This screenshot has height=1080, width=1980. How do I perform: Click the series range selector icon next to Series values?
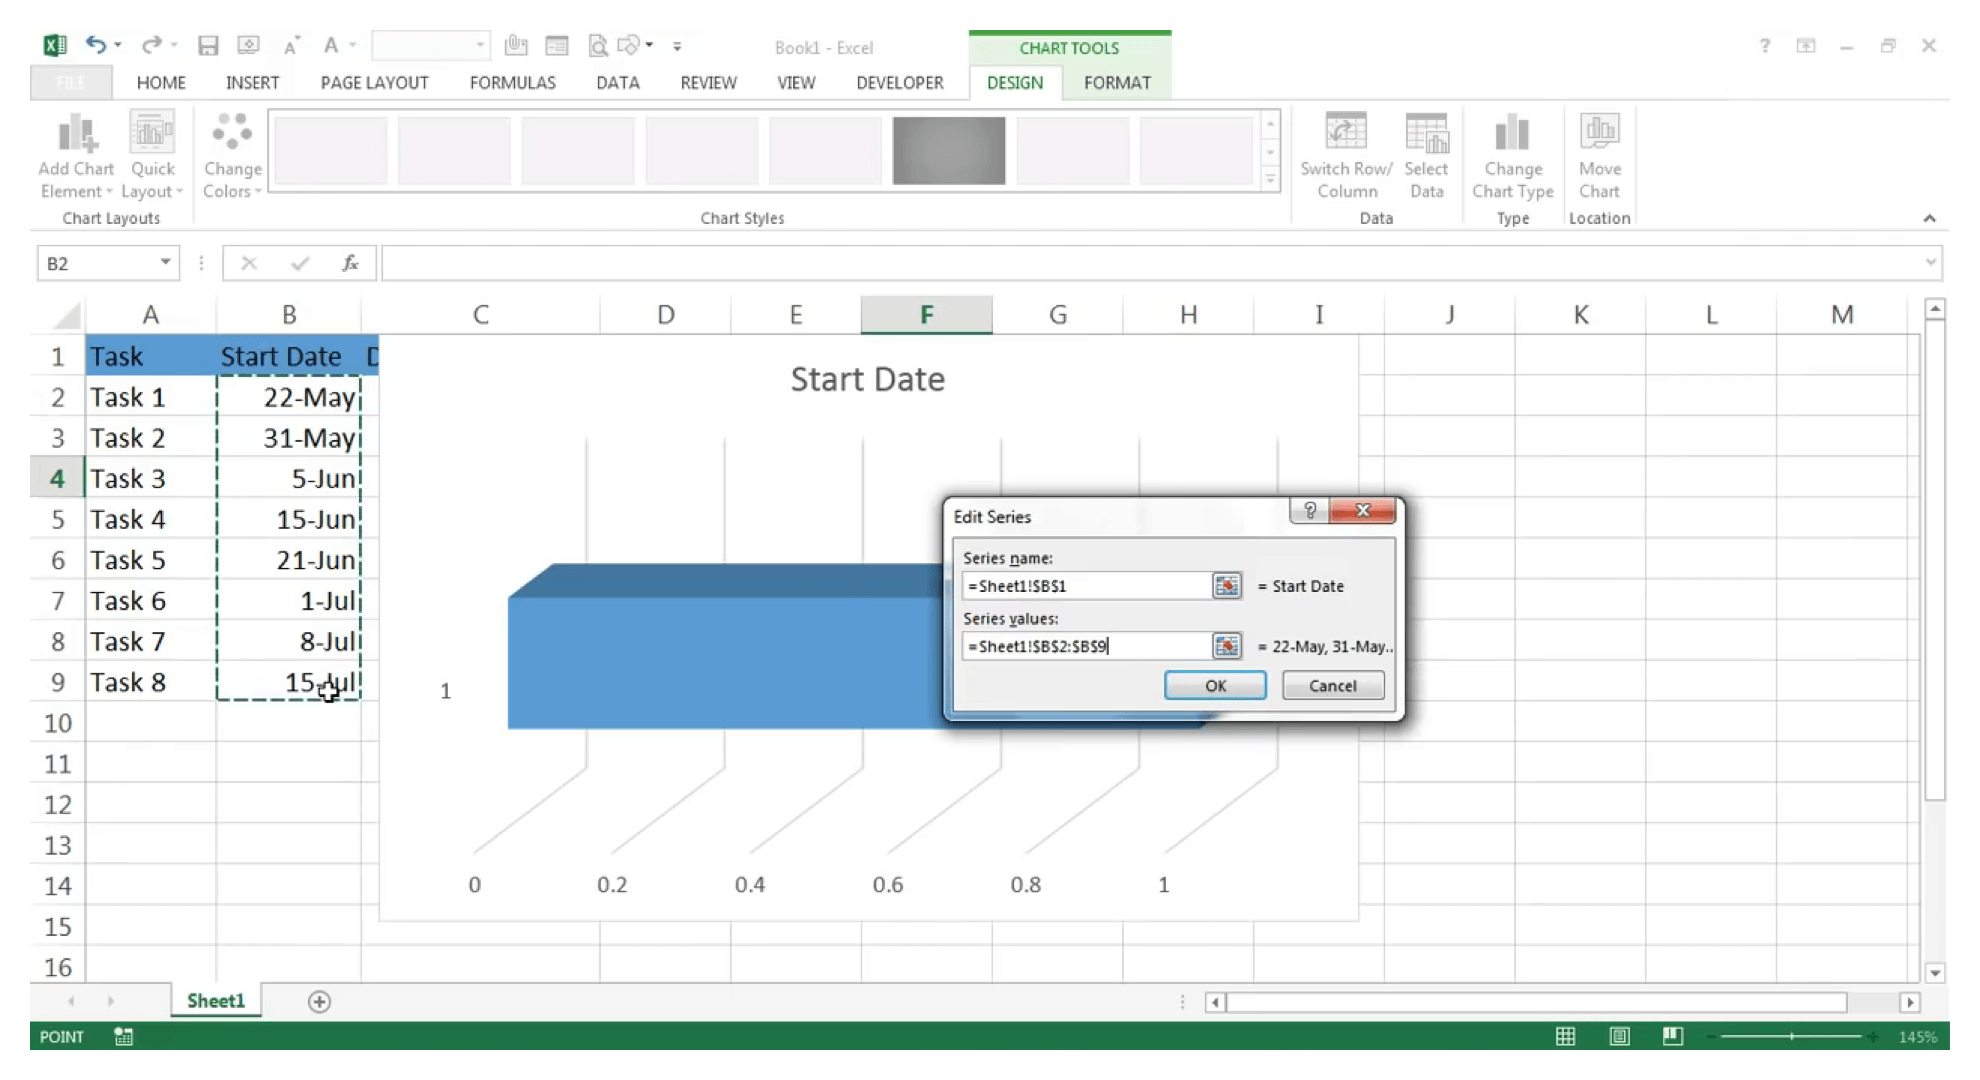click(1225, 645)
